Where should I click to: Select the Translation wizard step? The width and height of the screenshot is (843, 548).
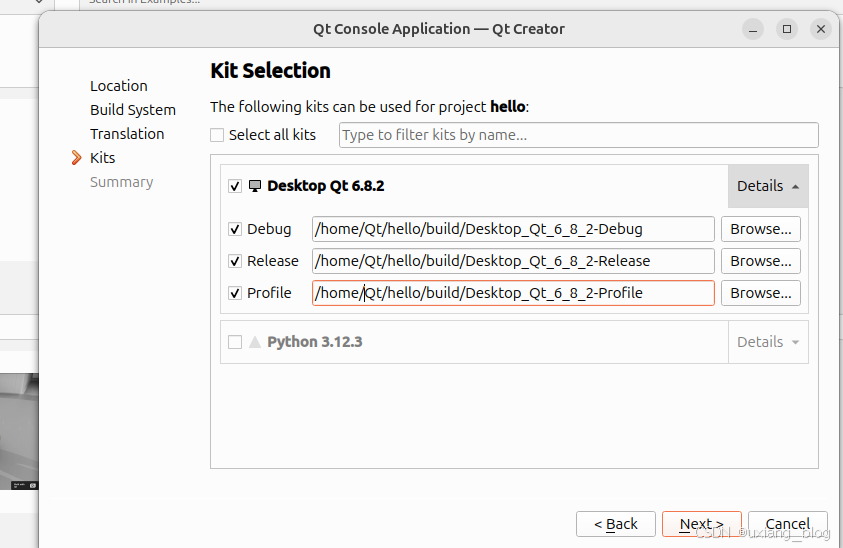tap(127, 134)
